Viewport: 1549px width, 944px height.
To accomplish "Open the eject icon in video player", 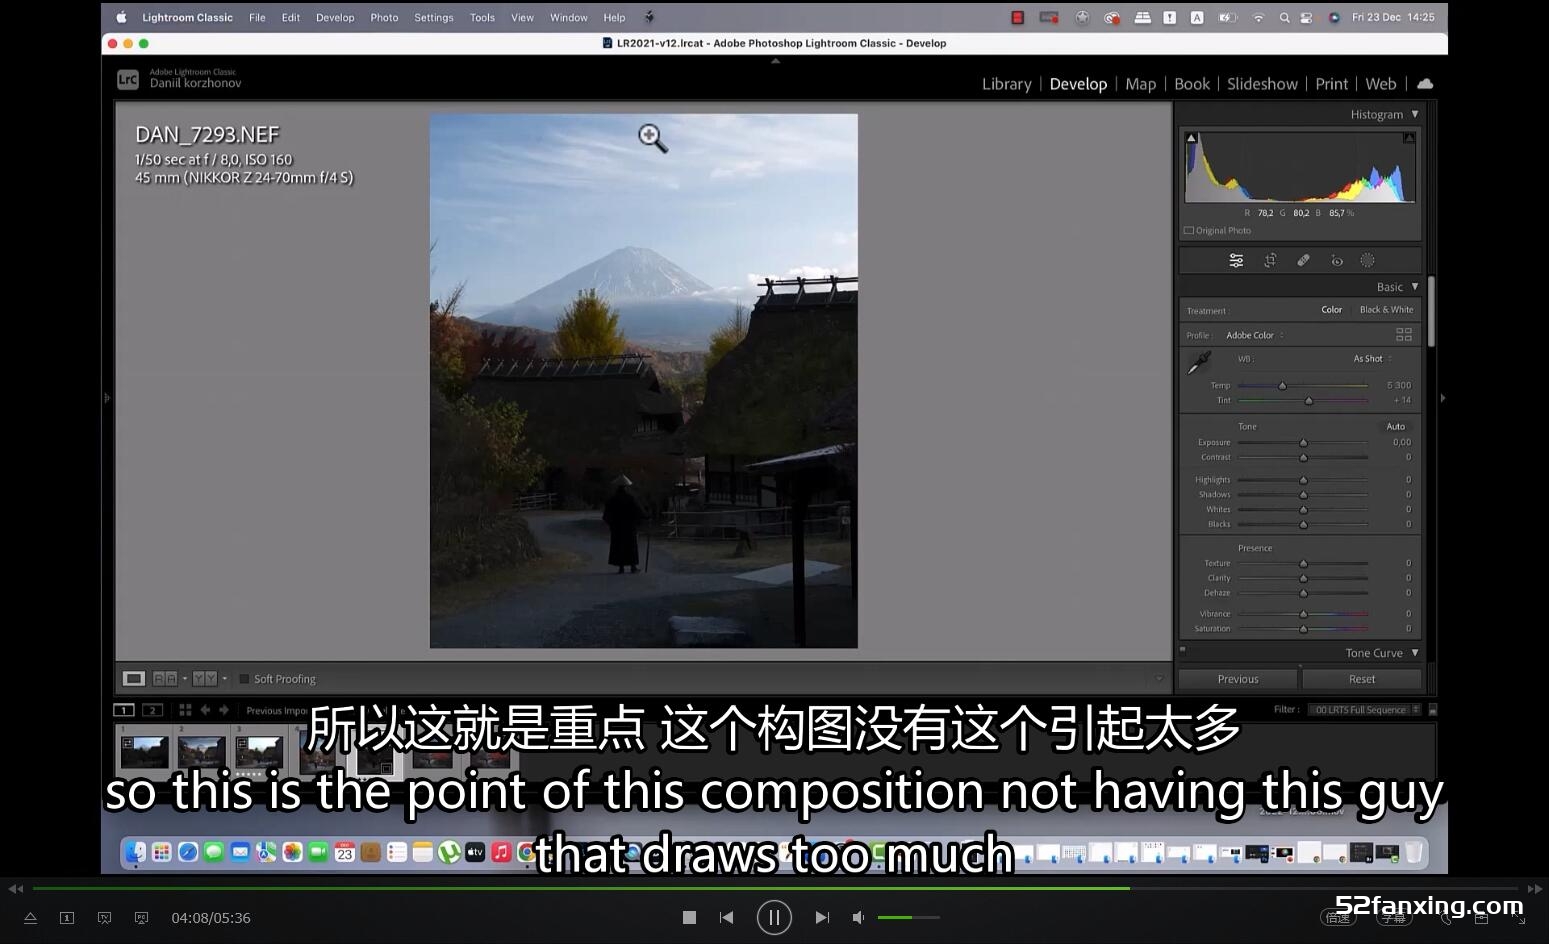I will 30,918.
